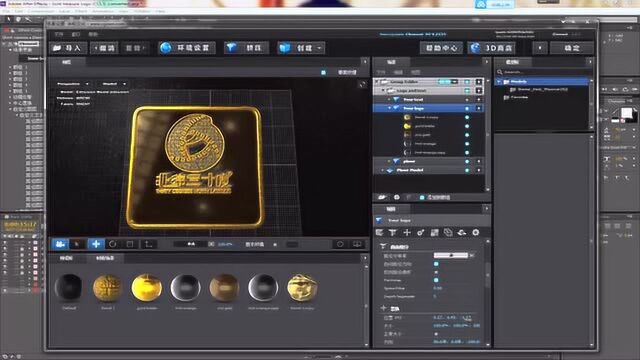The height and width of the screenshot is (360, 640).
Task: Open the Group Folder row options box
Action: (x=479, y=82)
